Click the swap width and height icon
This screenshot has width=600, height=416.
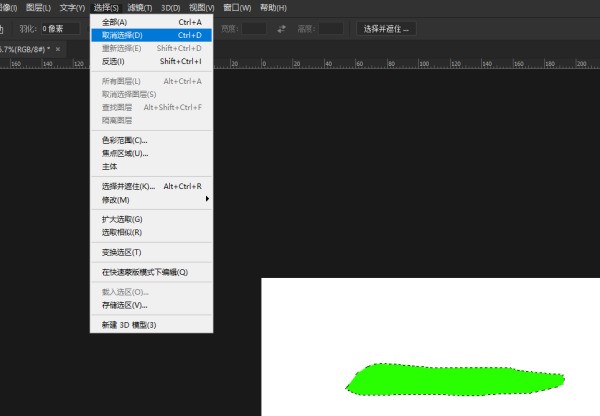tap(281, 28)
